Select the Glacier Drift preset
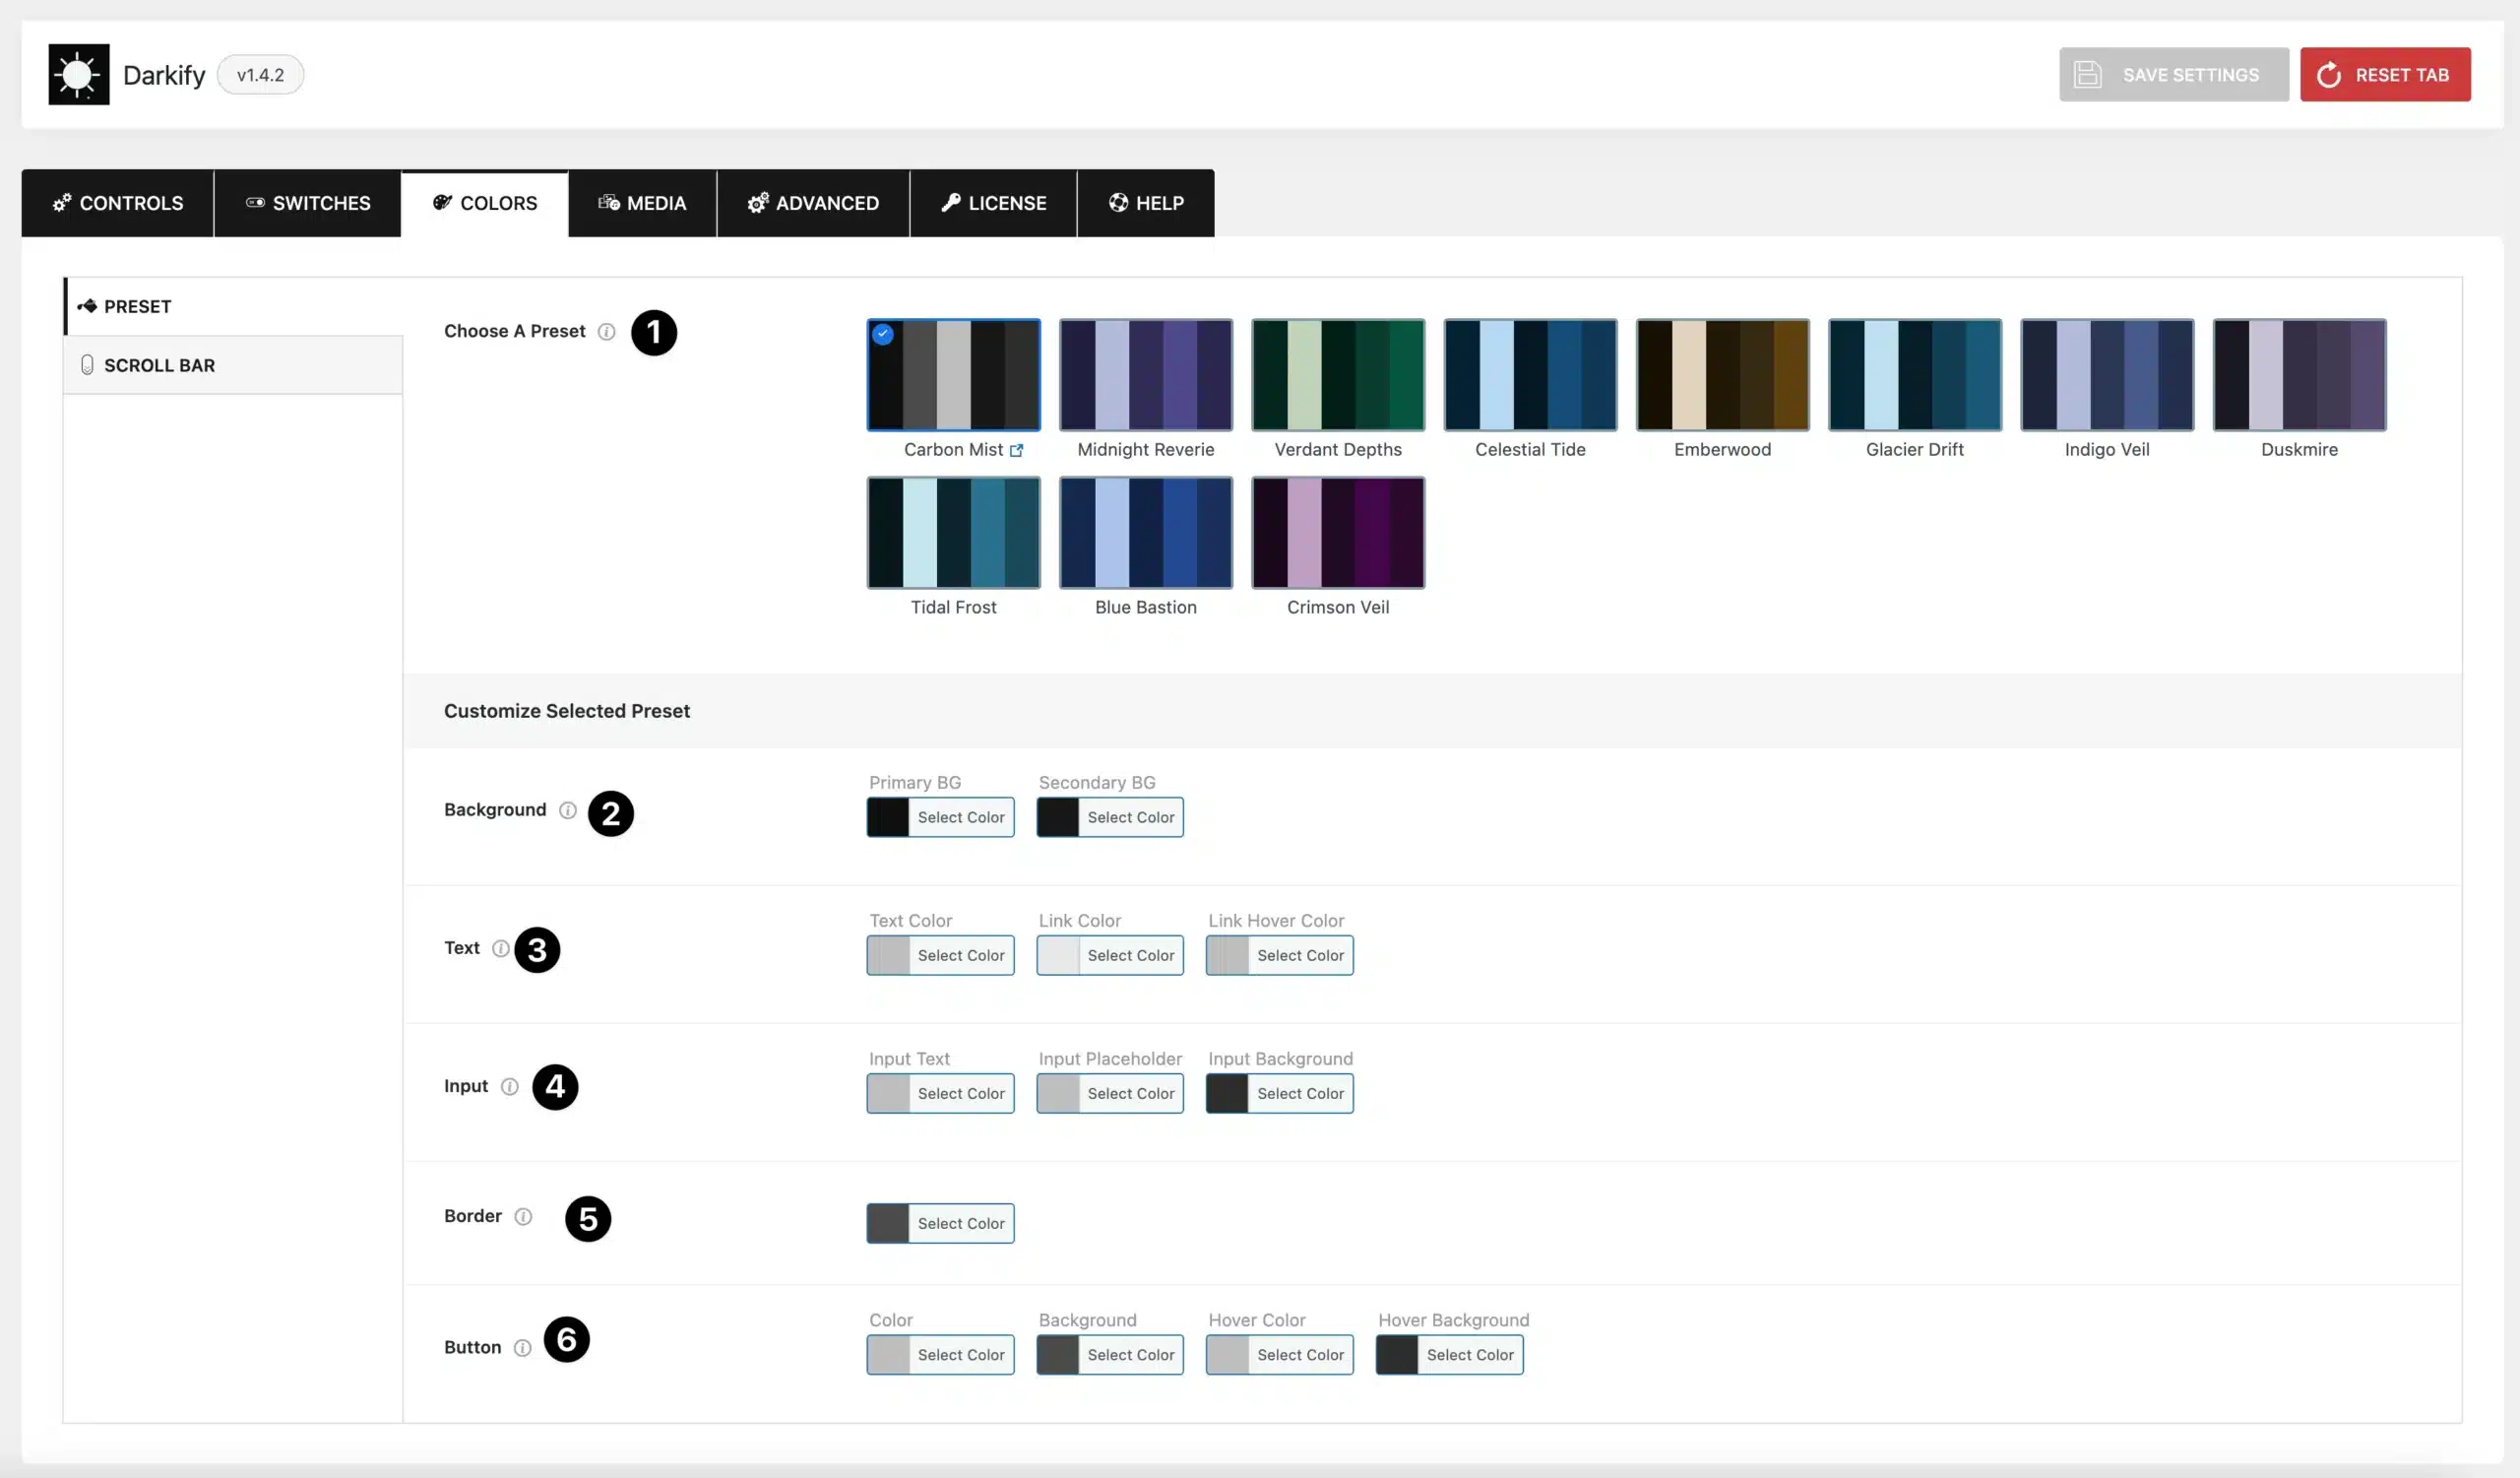The image size is (2520, 1478). [1915, 375]
